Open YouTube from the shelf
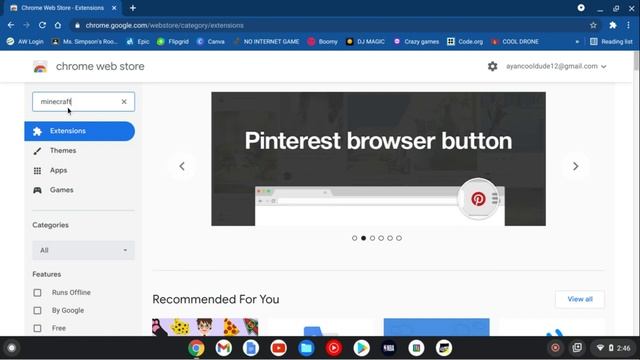The width and height of the screenshot is (640, 360). pyautogui.click(x=278, y=348)
